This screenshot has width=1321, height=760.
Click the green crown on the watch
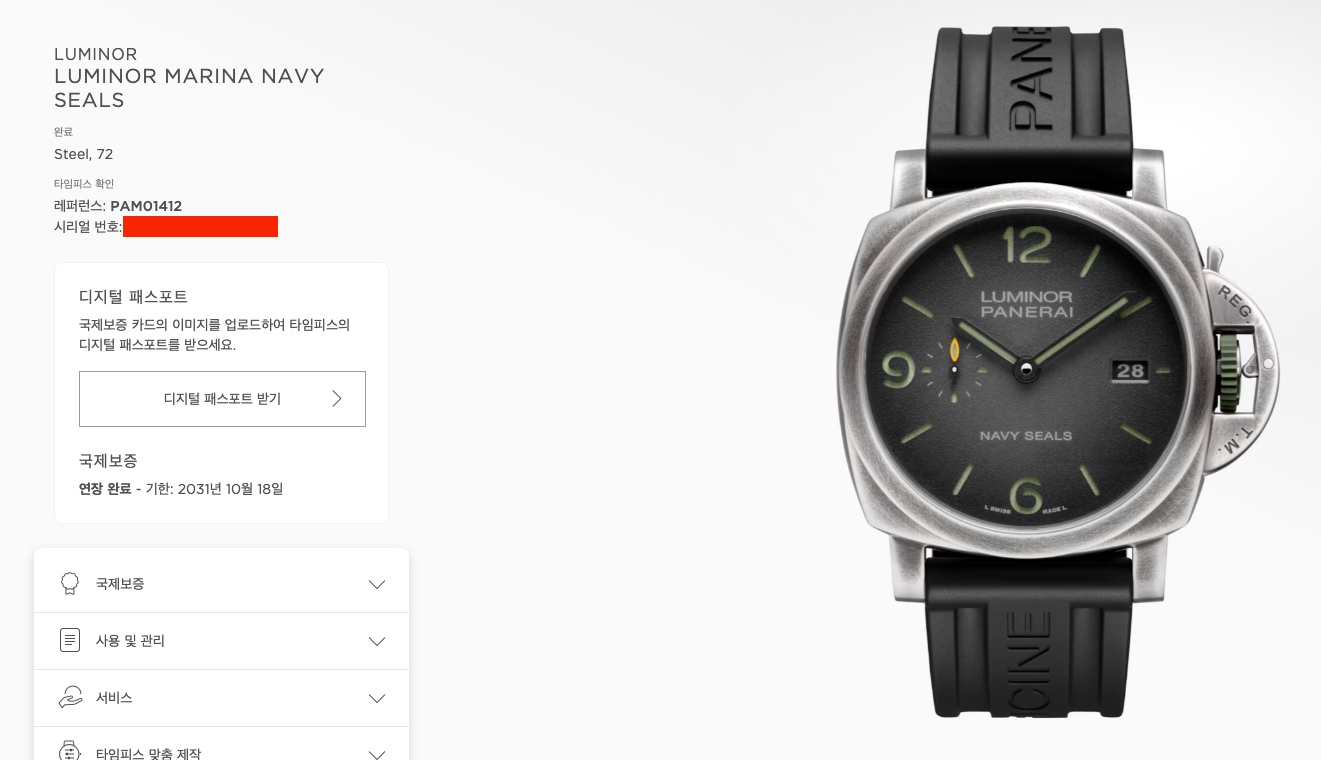[x=1230, y=373]
